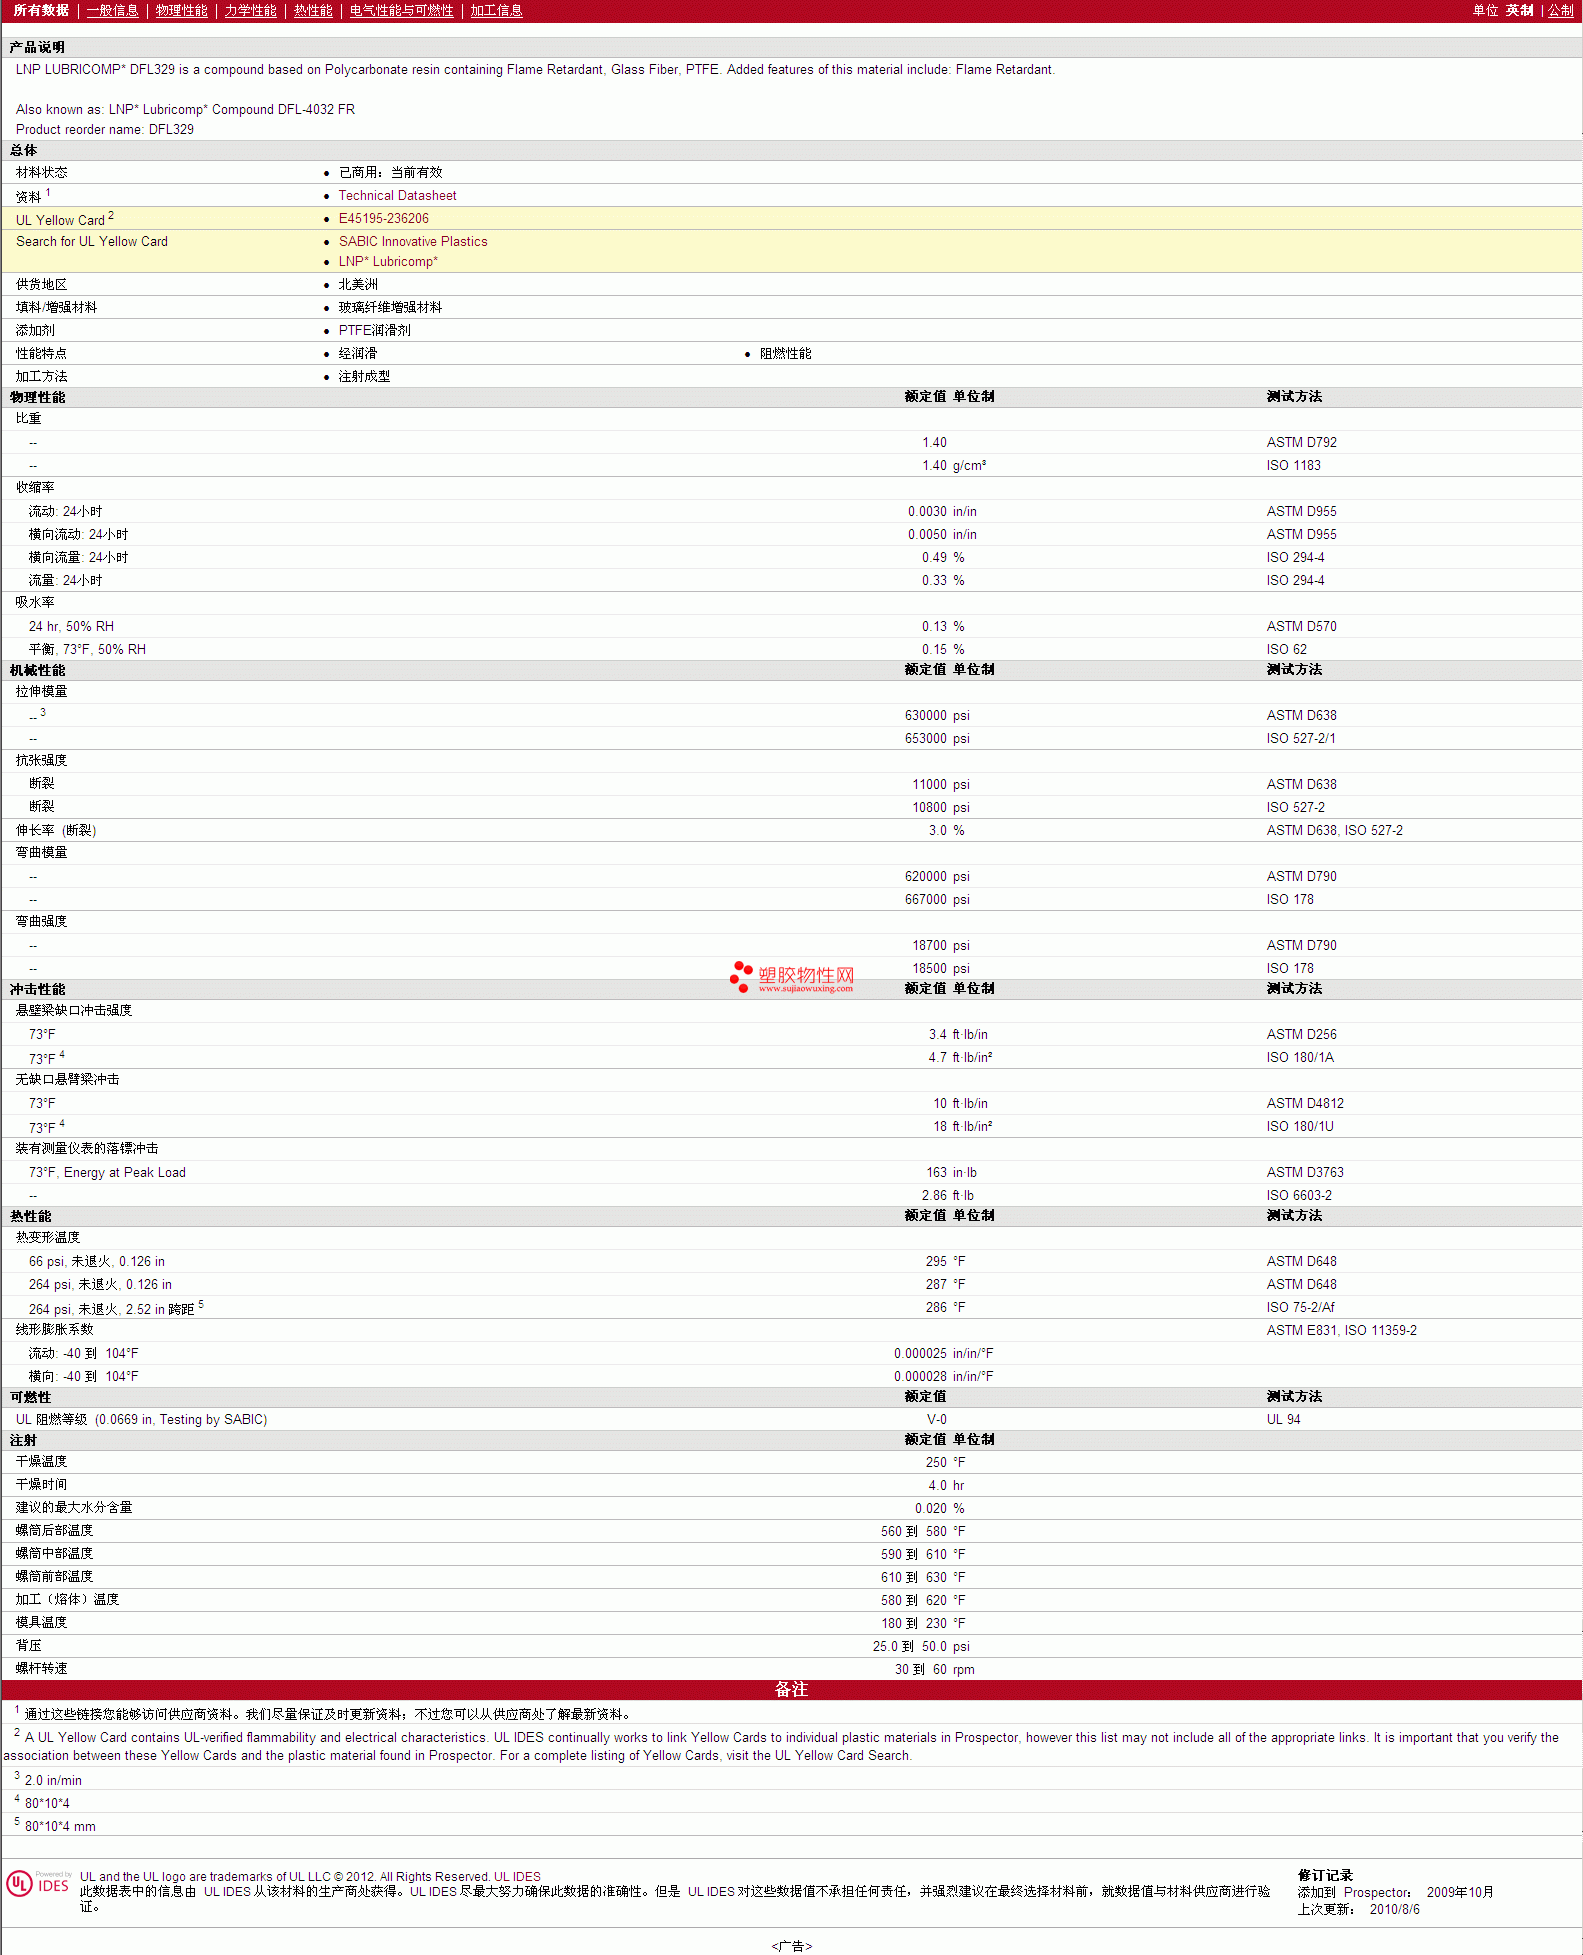
Task: Select the 力学性能 tab
Action: pos(250,10)
